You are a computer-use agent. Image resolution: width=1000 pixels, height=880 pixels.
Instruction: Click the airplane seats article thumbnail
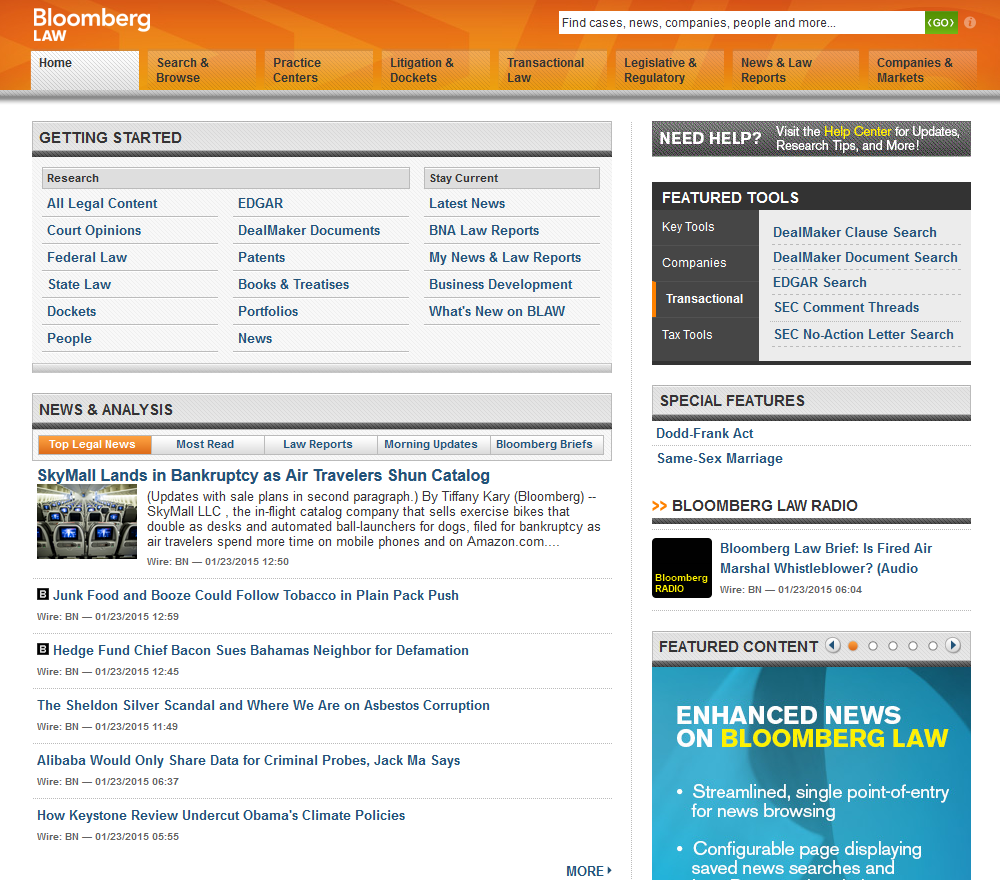87,522
